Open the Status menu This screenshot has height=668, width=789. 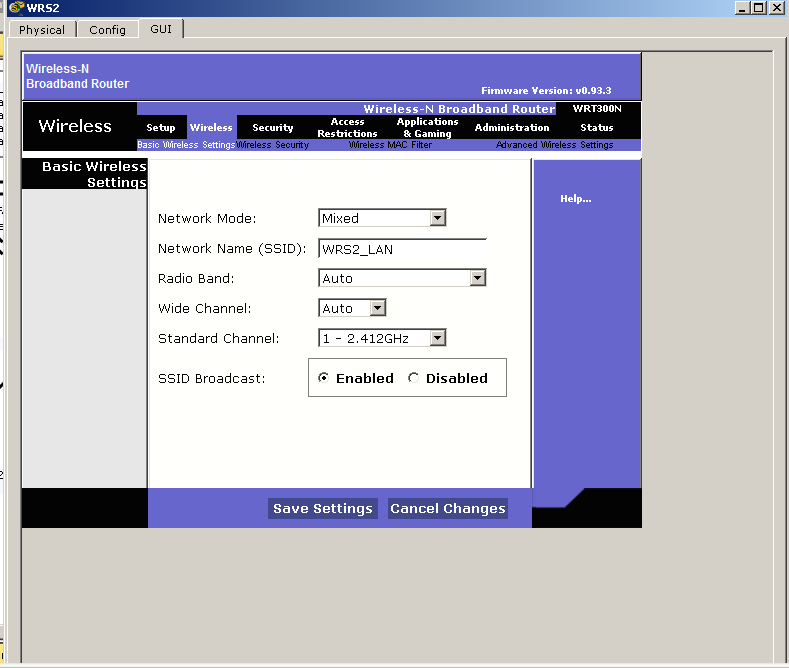pyautogui.click(x=597, y=128)
